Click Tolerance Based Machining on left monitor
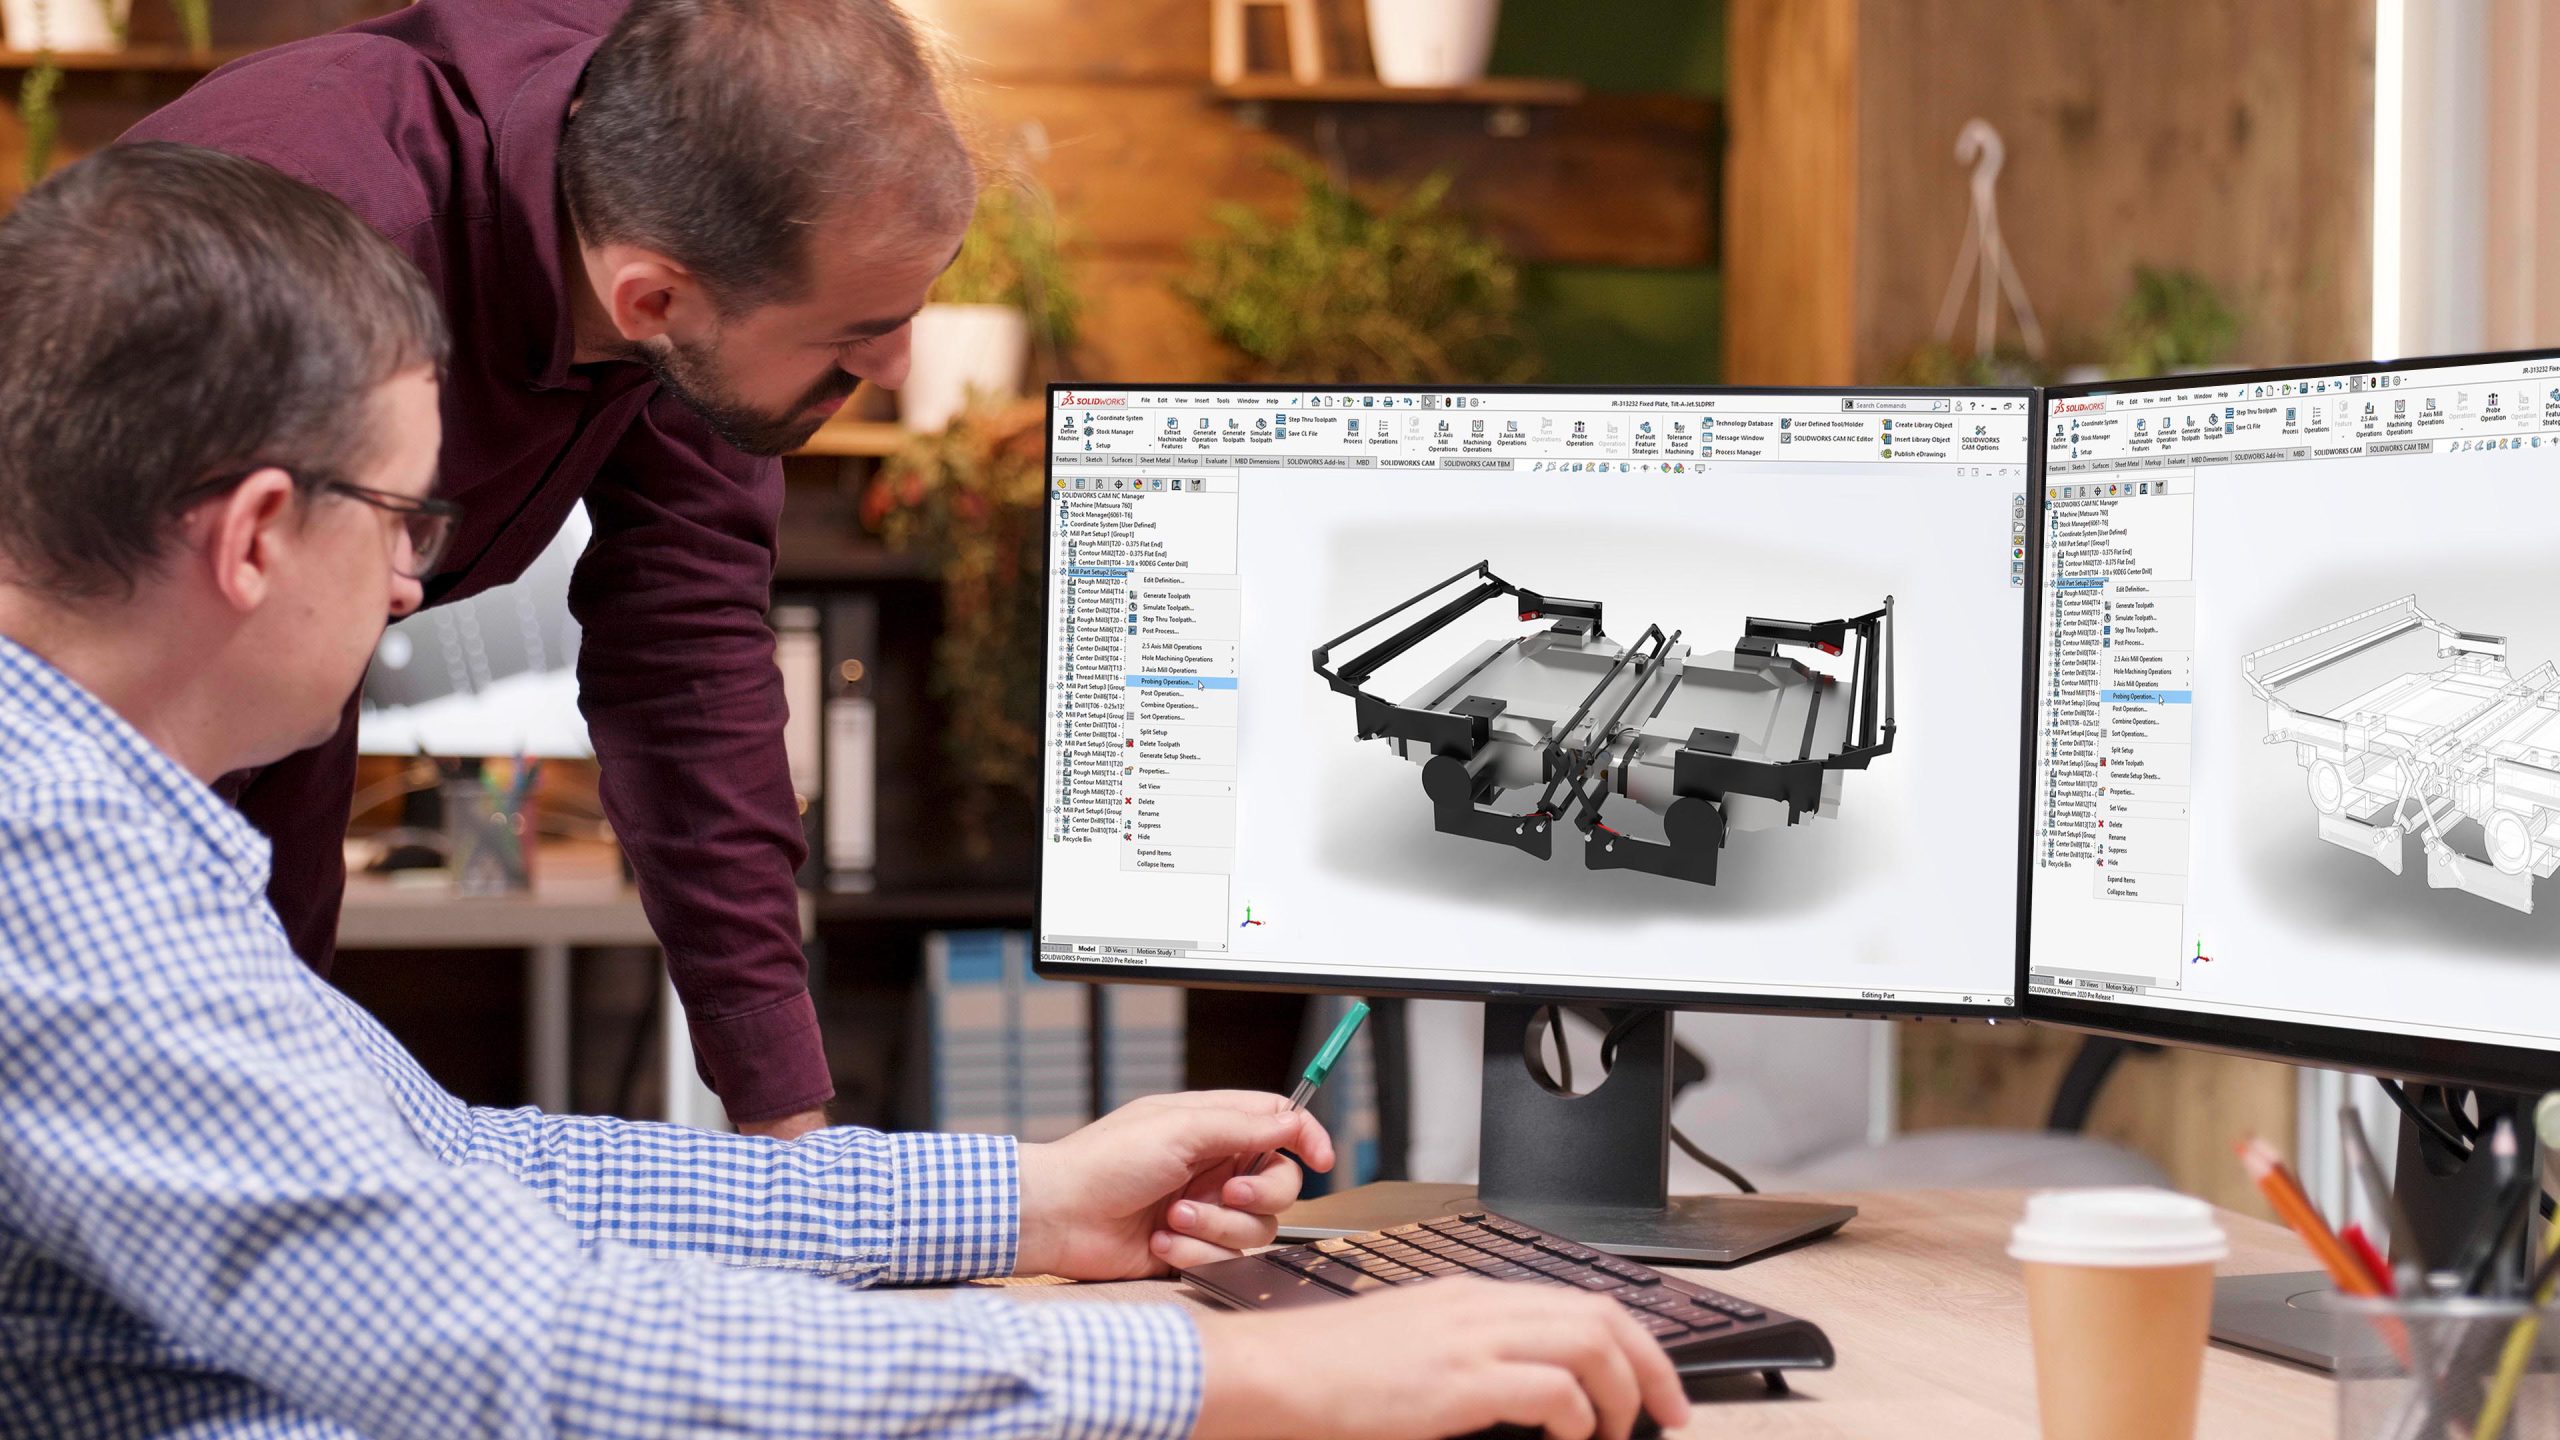Image resolution: width=2560 pixels, height=1440 pixels. pos(1679,439)
